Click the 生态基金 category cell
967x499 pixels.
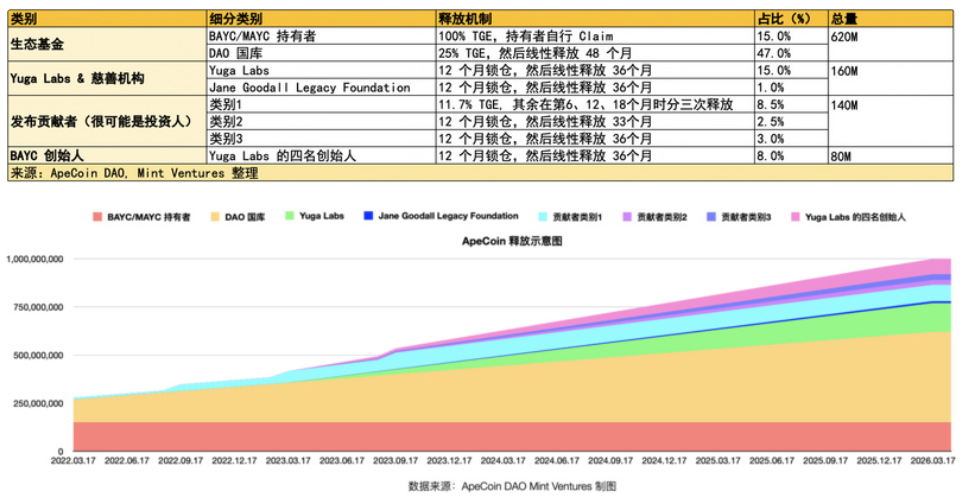(107, 44)
